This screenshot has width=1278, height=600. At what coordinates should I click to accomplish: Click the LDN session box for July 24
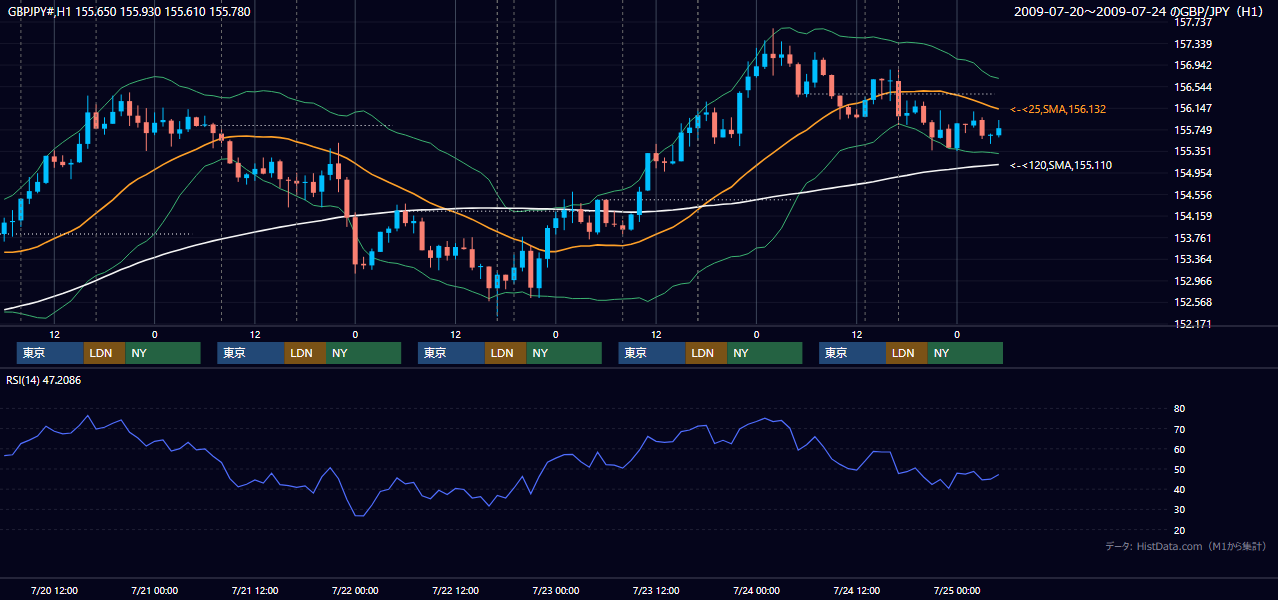(906, 353)
